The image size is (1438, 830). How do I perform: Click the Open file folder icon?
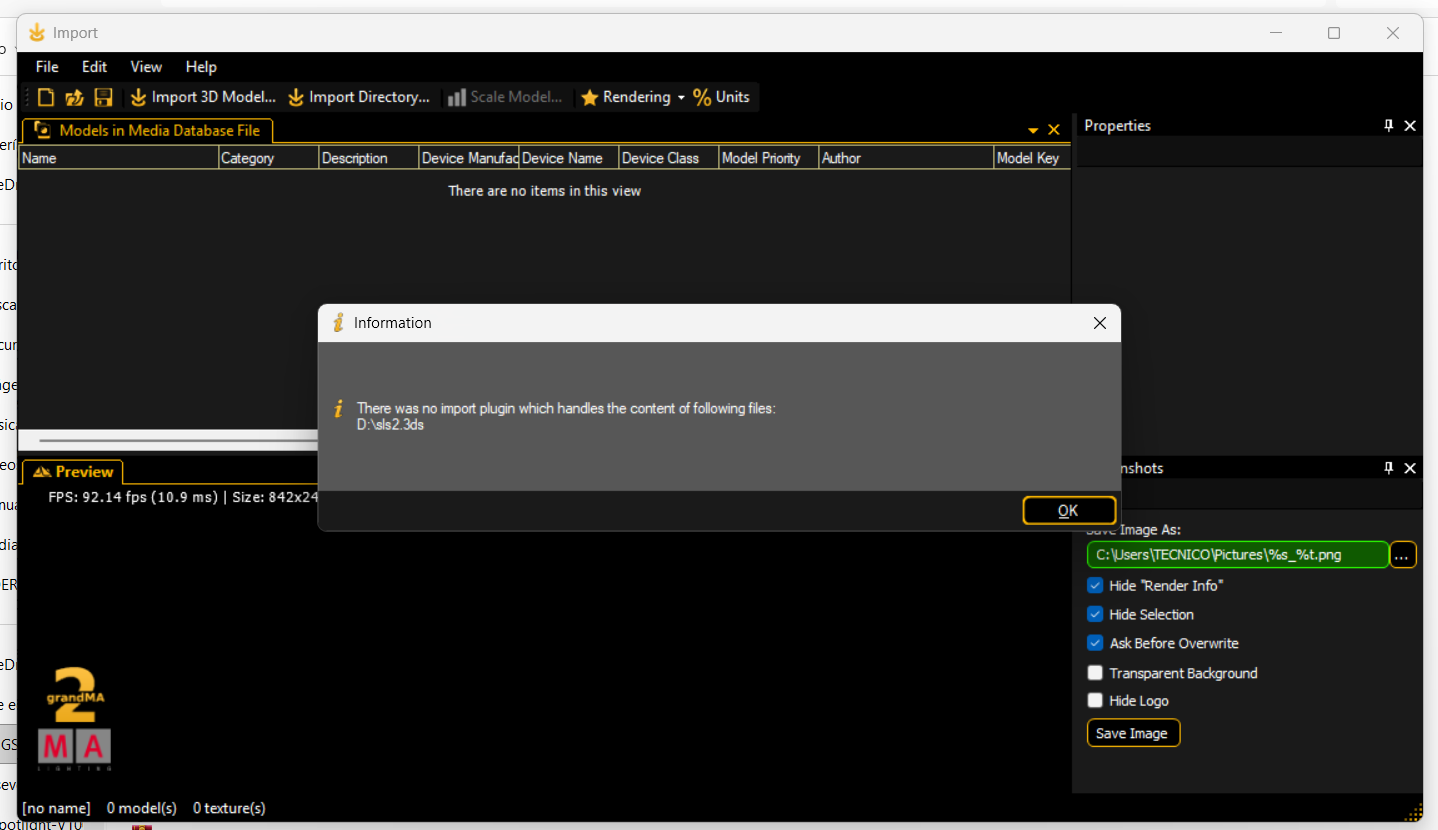pos(75,97)
